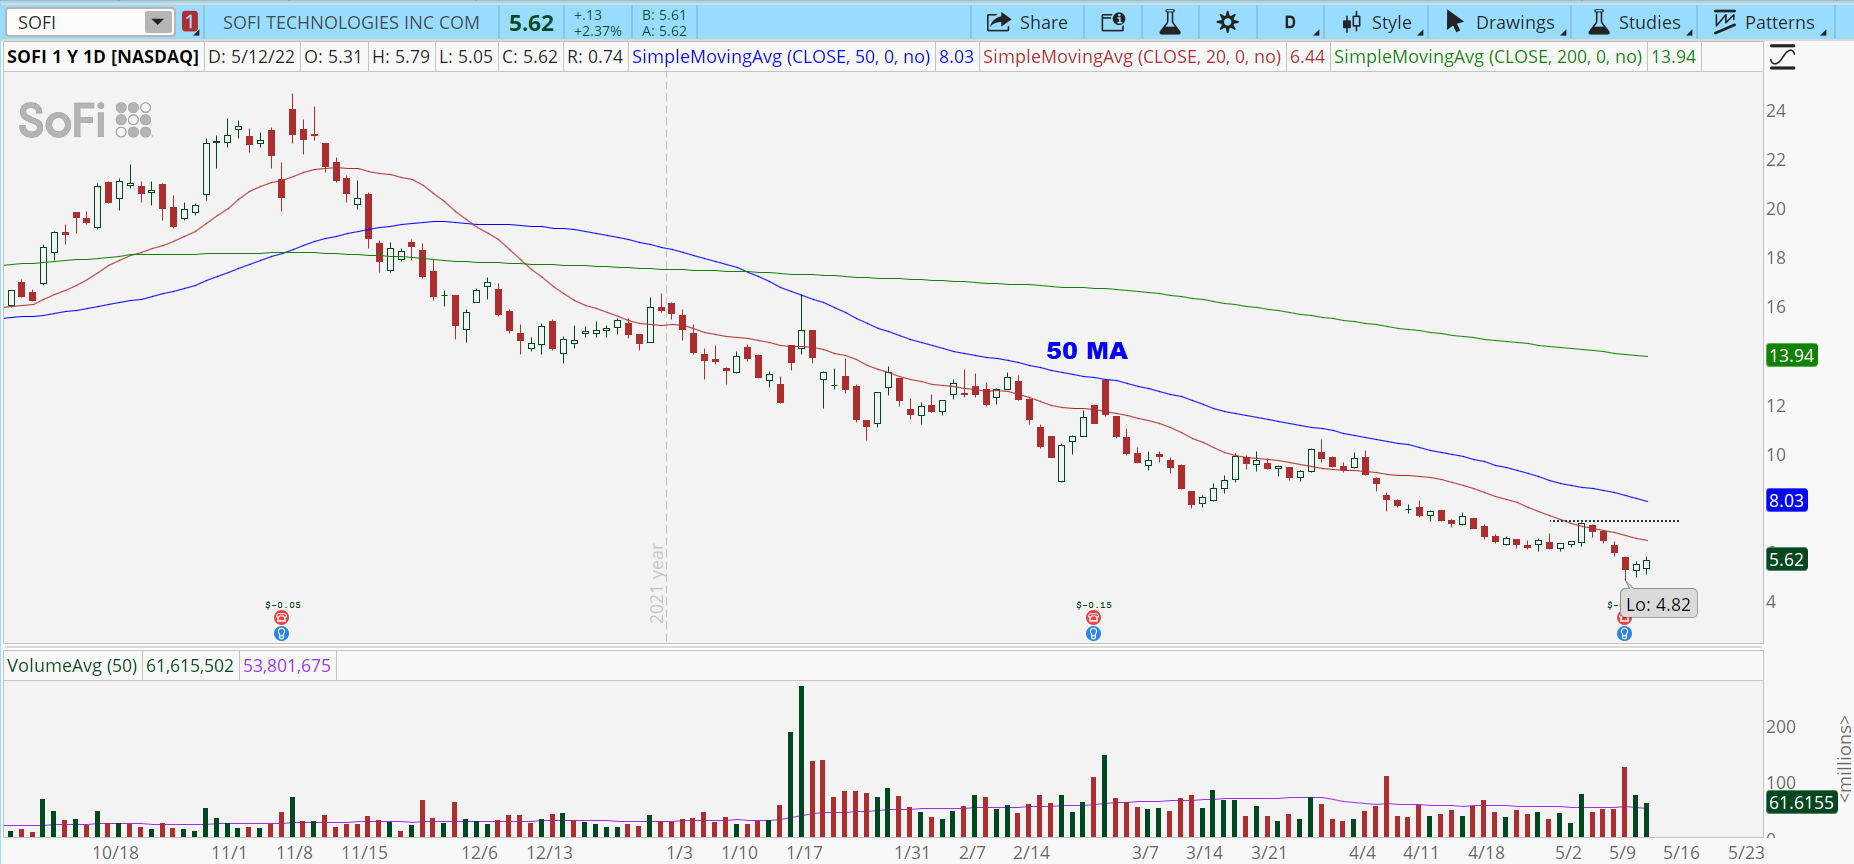Click the red earnings phone icon labeled $-0.05

pos(281,618)
